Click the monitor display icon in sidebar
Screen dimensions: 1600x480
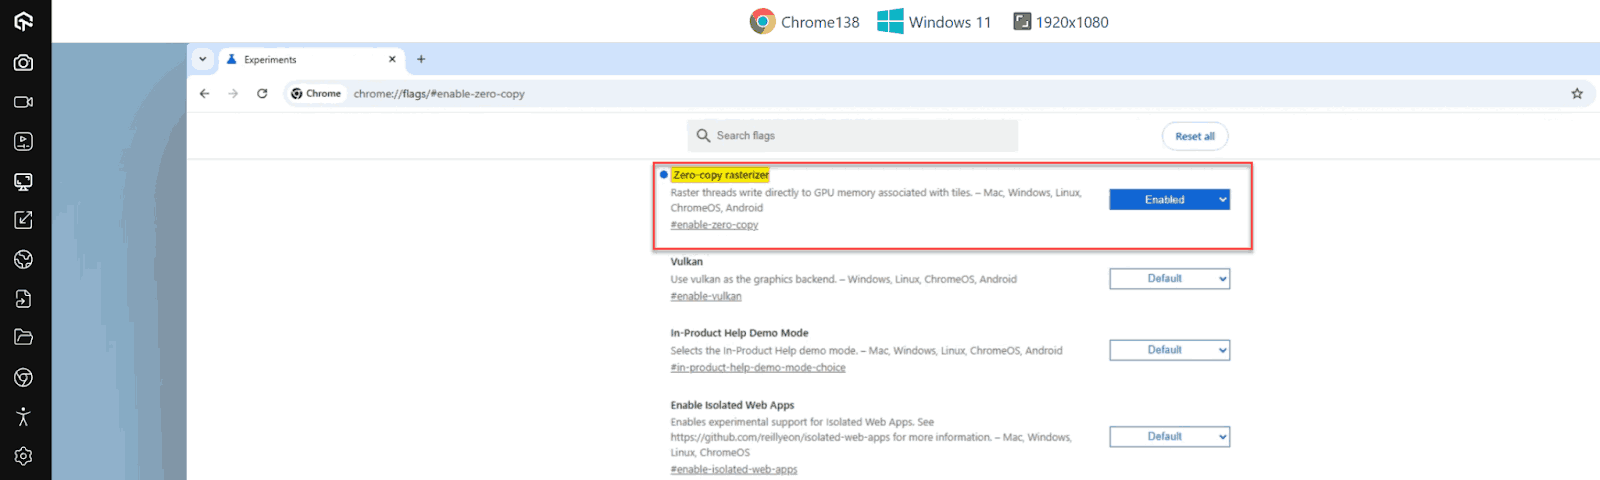coord(23,181)
